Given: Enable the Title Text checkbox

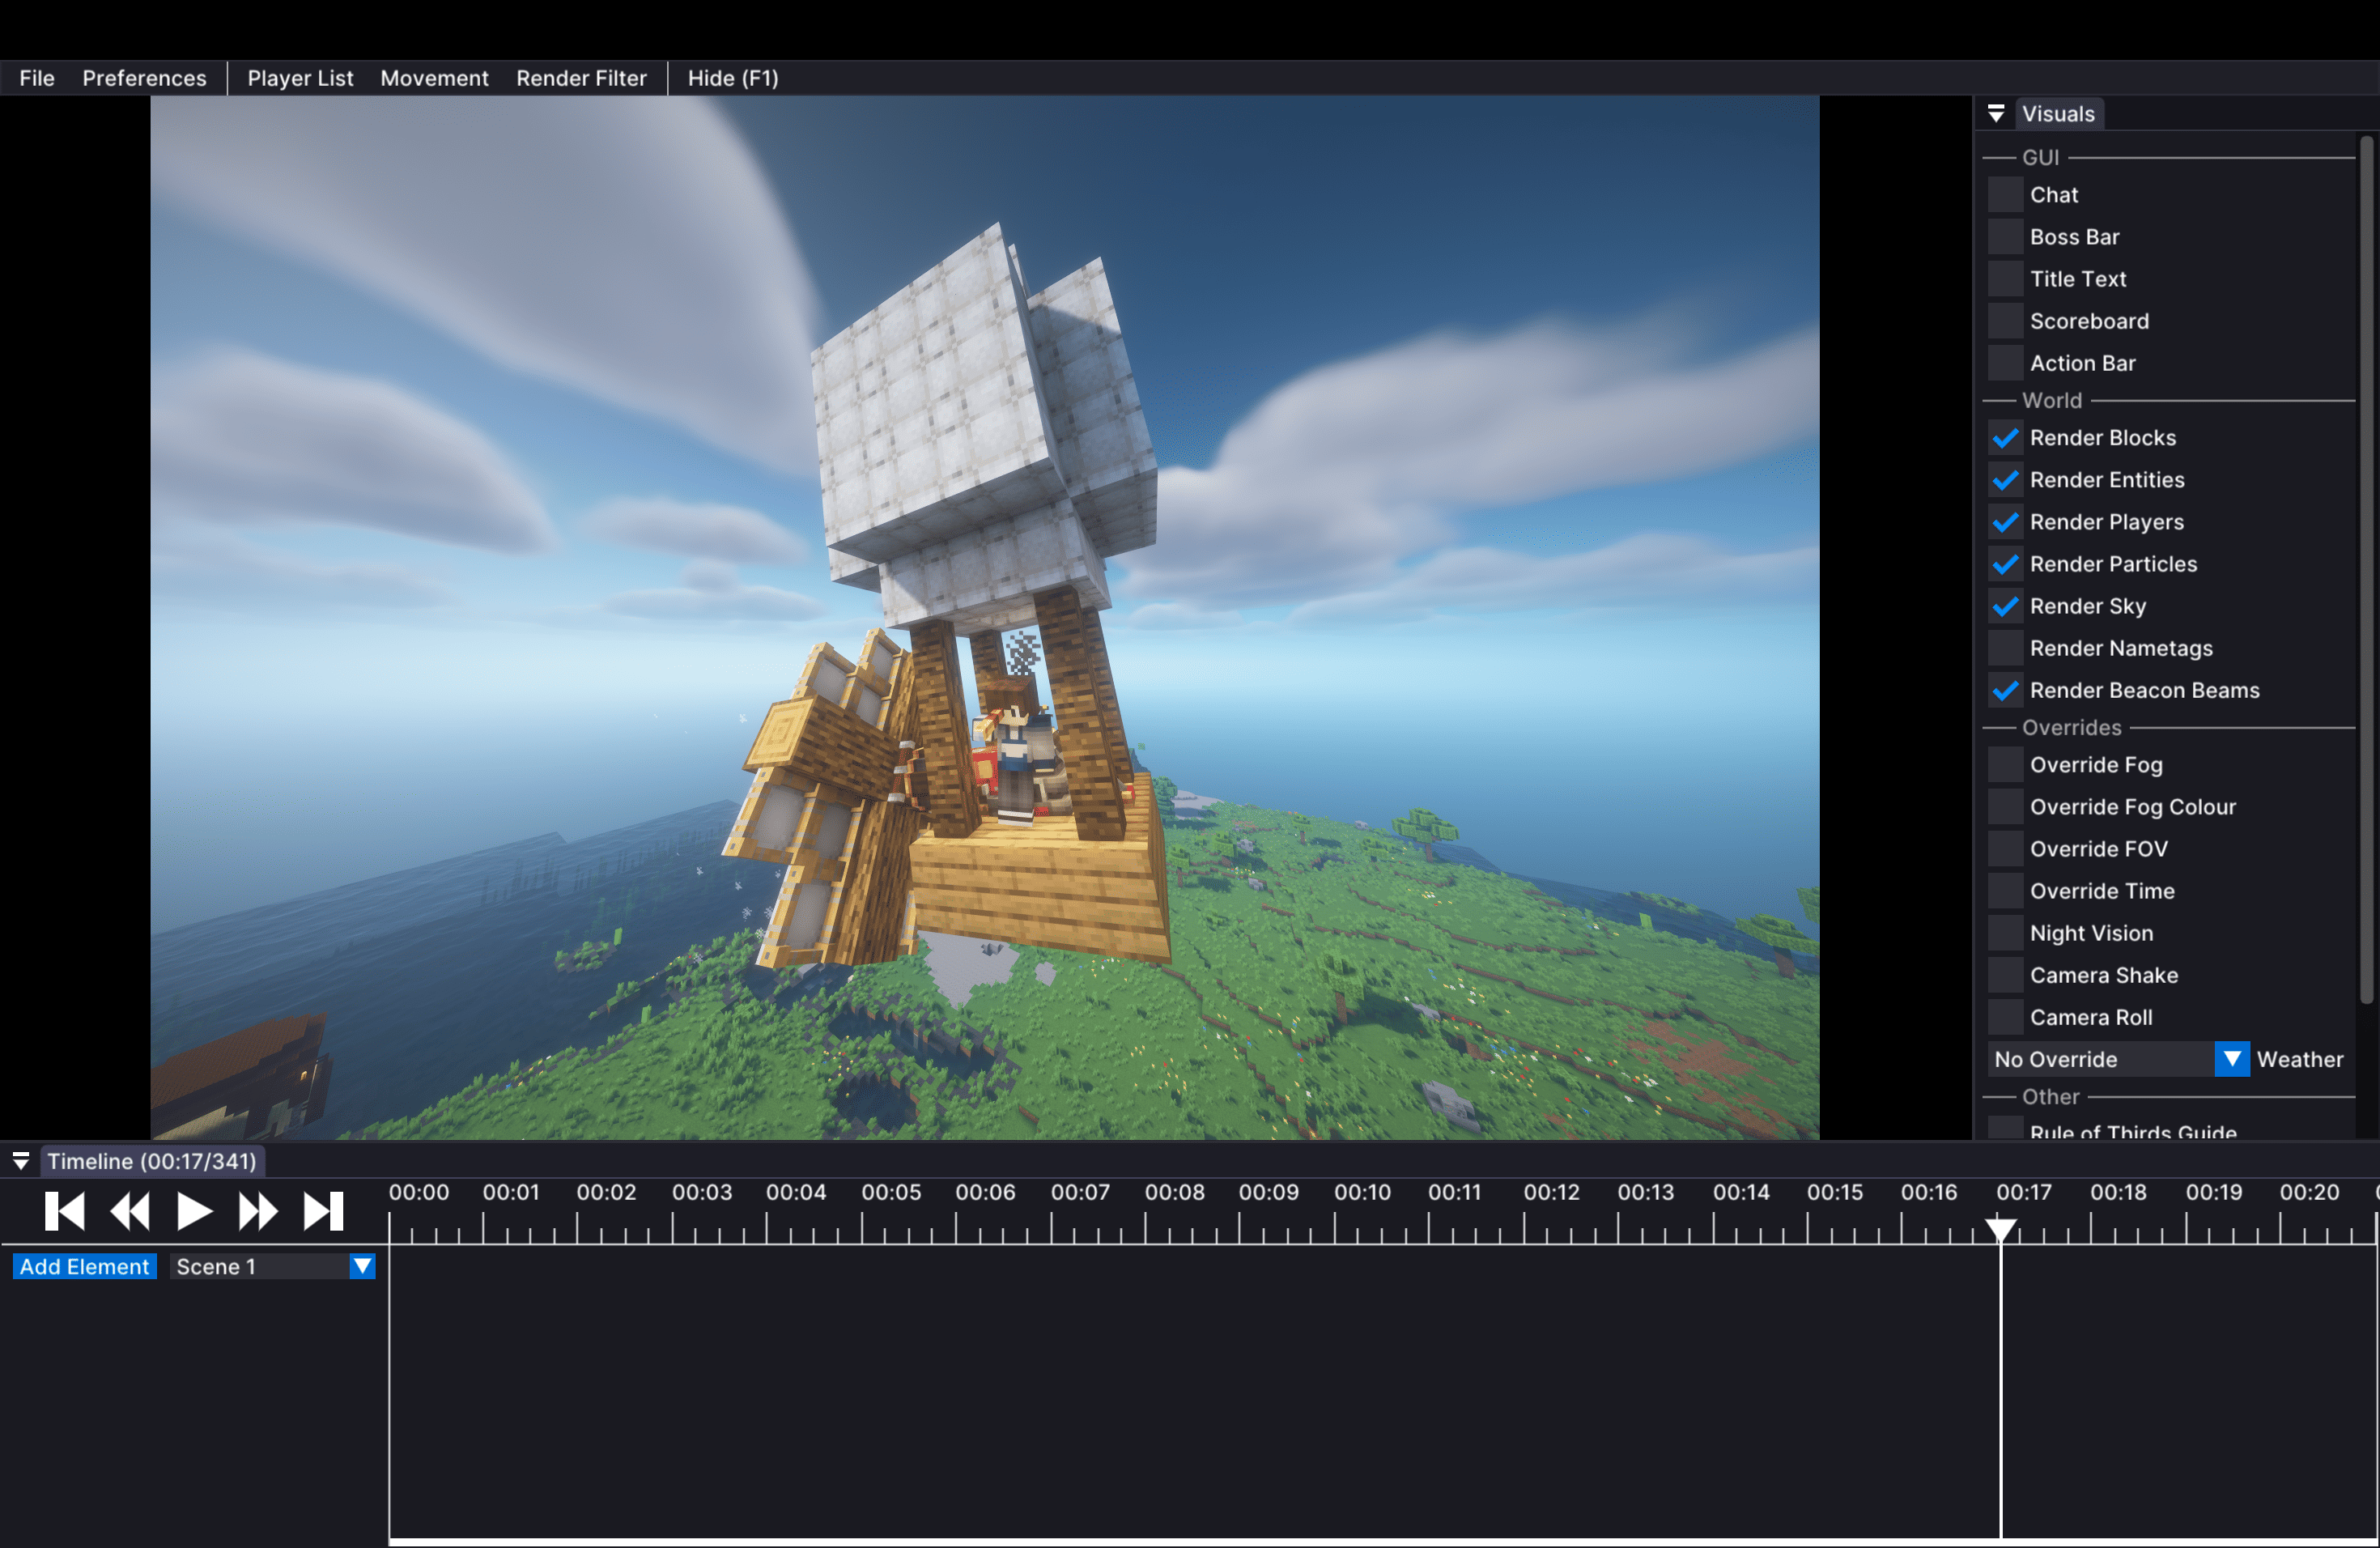Looking at the screenshot, I should click(2005, 279).
